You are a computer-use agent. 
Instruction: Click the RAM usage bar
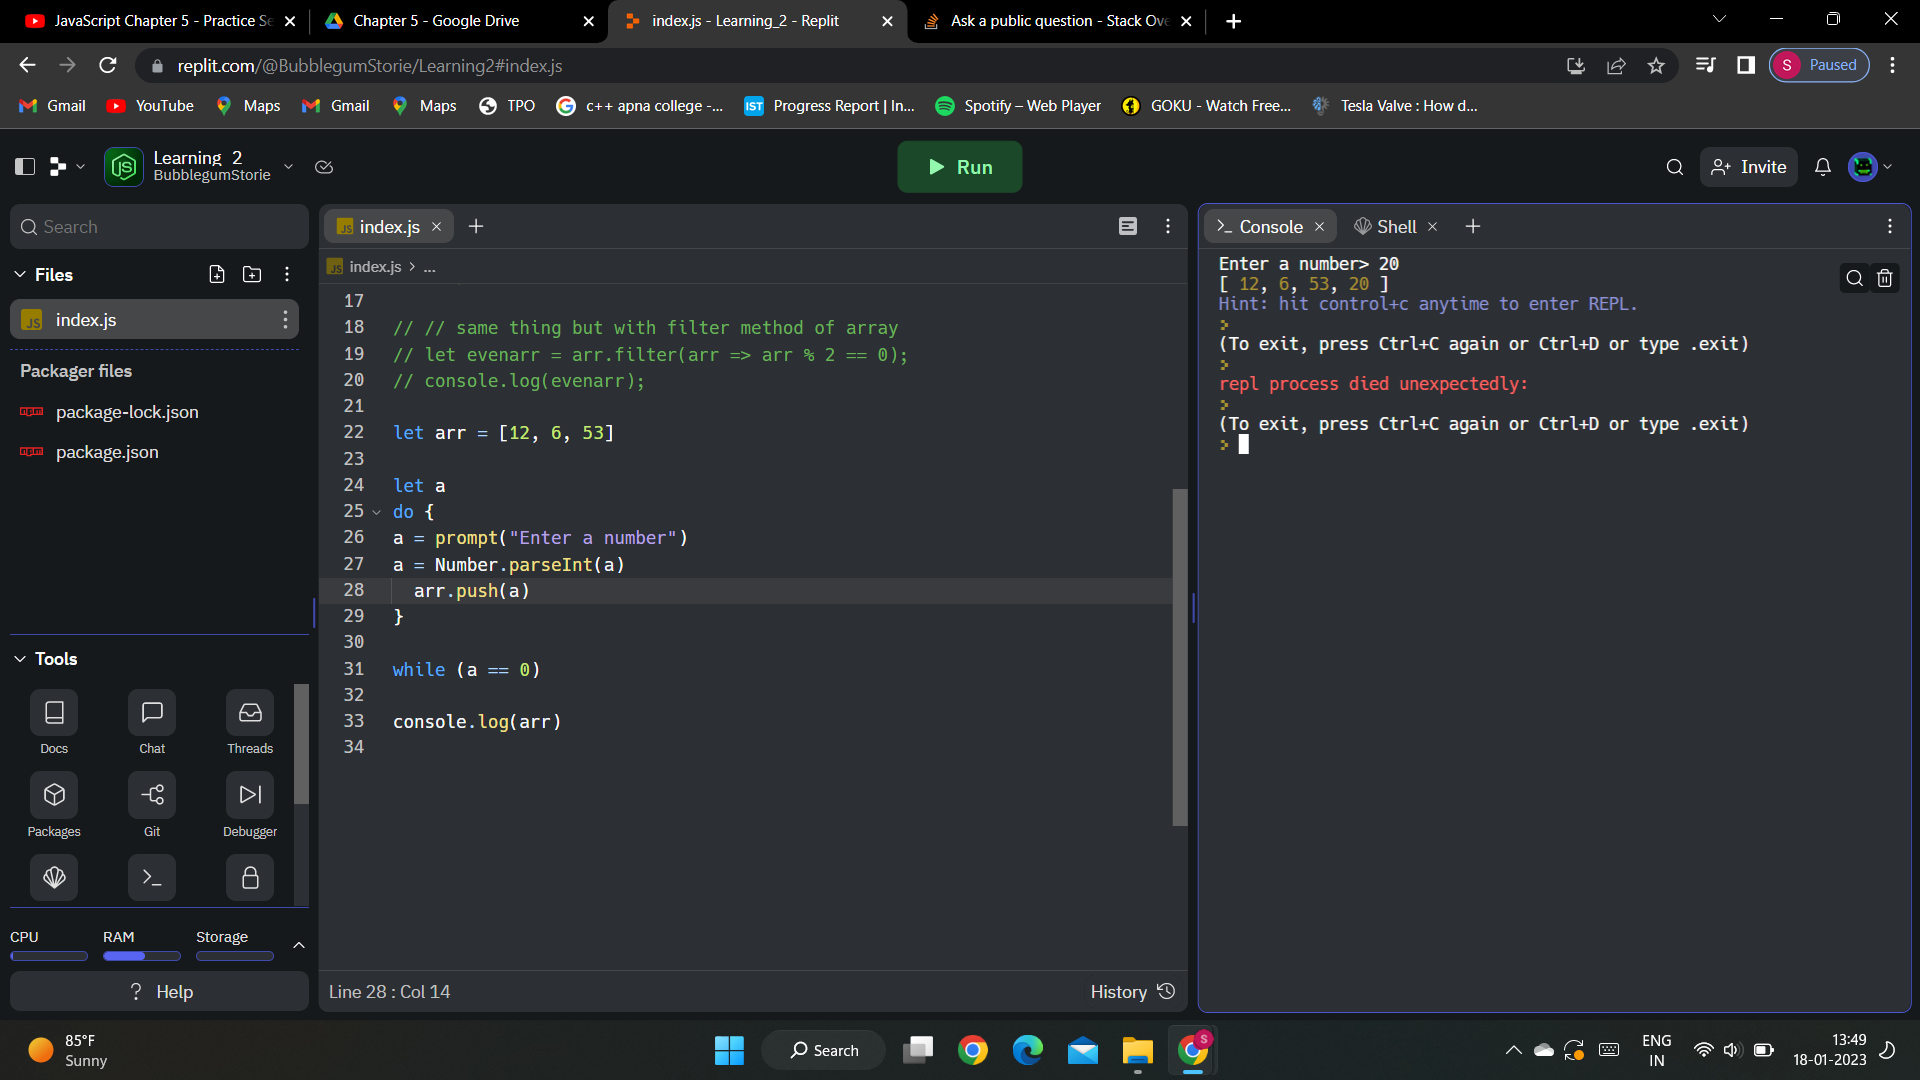pyautogui.click(x=142, y=957)
